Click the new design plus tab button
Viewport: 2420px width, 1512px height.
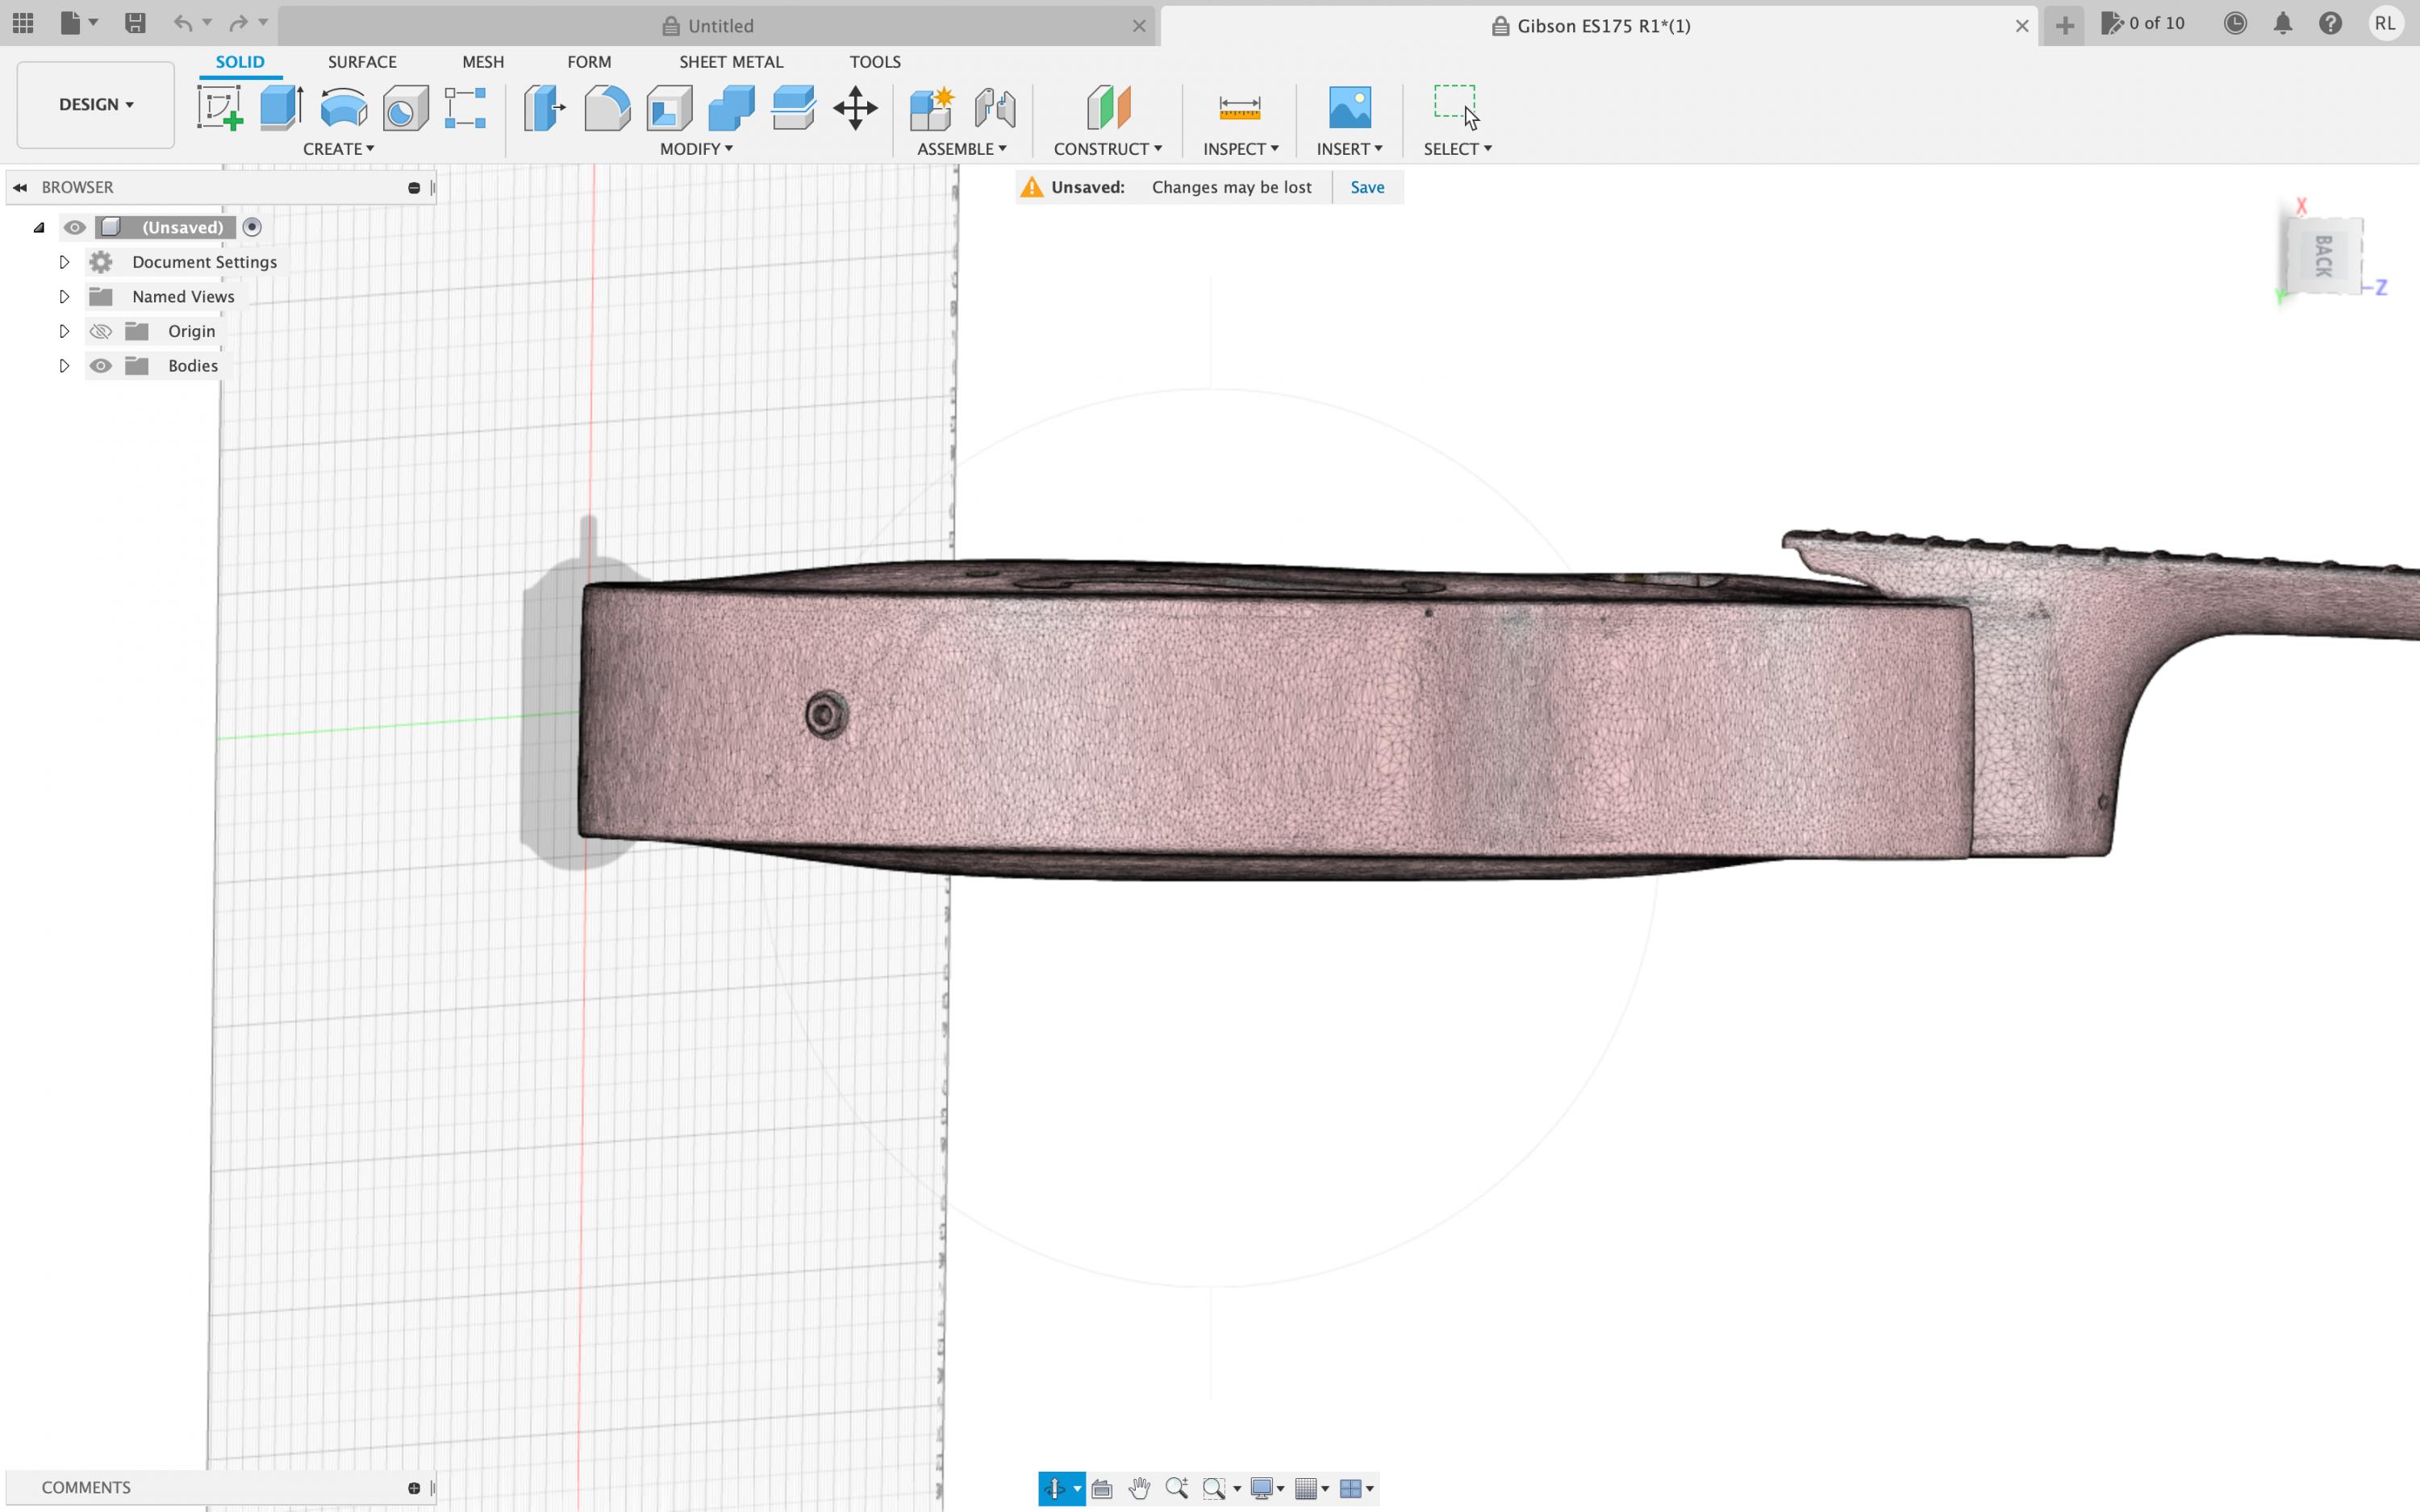2065,25
